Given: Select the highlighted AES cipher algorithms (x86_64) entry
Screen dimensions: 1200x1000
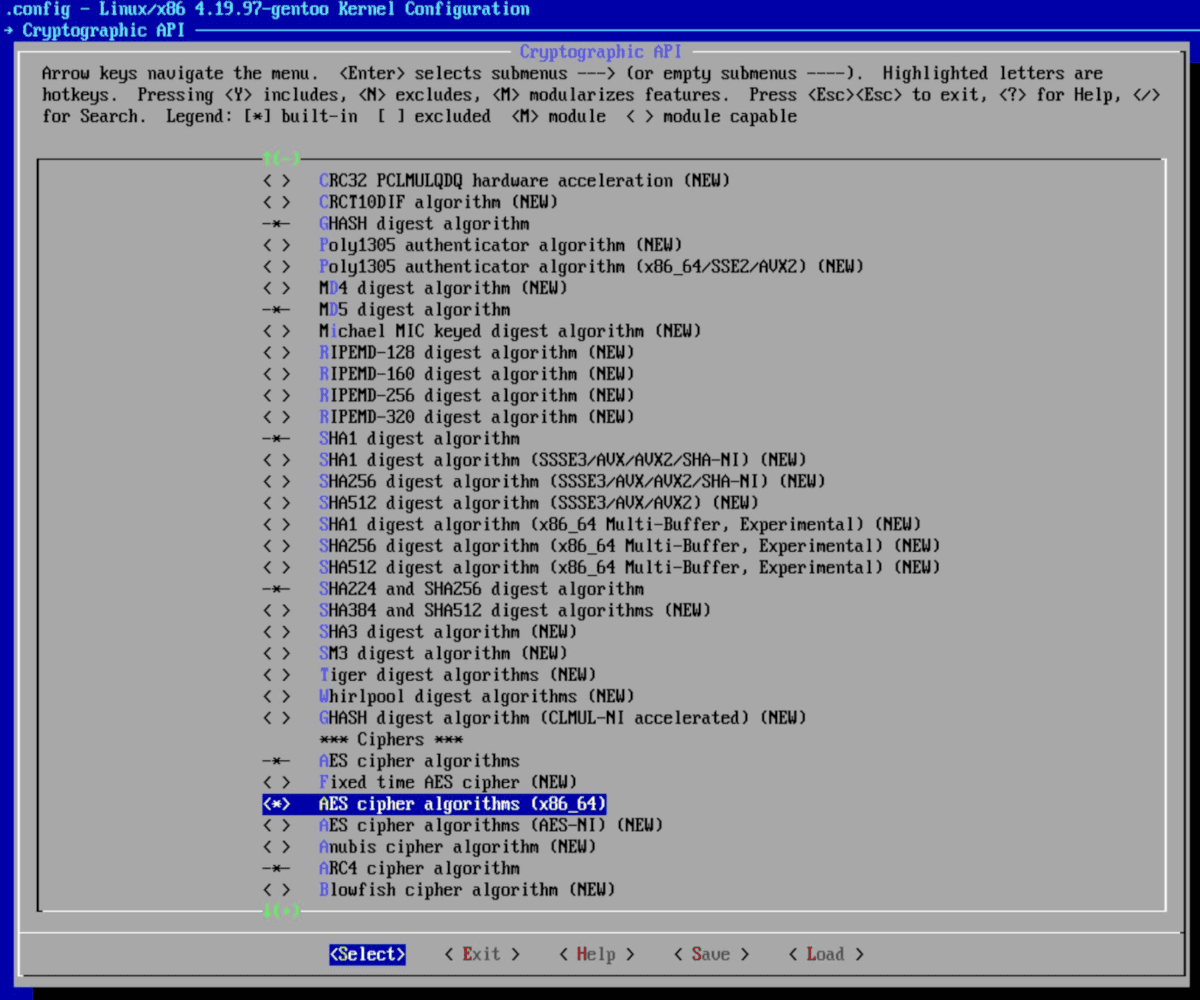Looking at the screenshot, I should pyautogui.click(x=462, y=804).
